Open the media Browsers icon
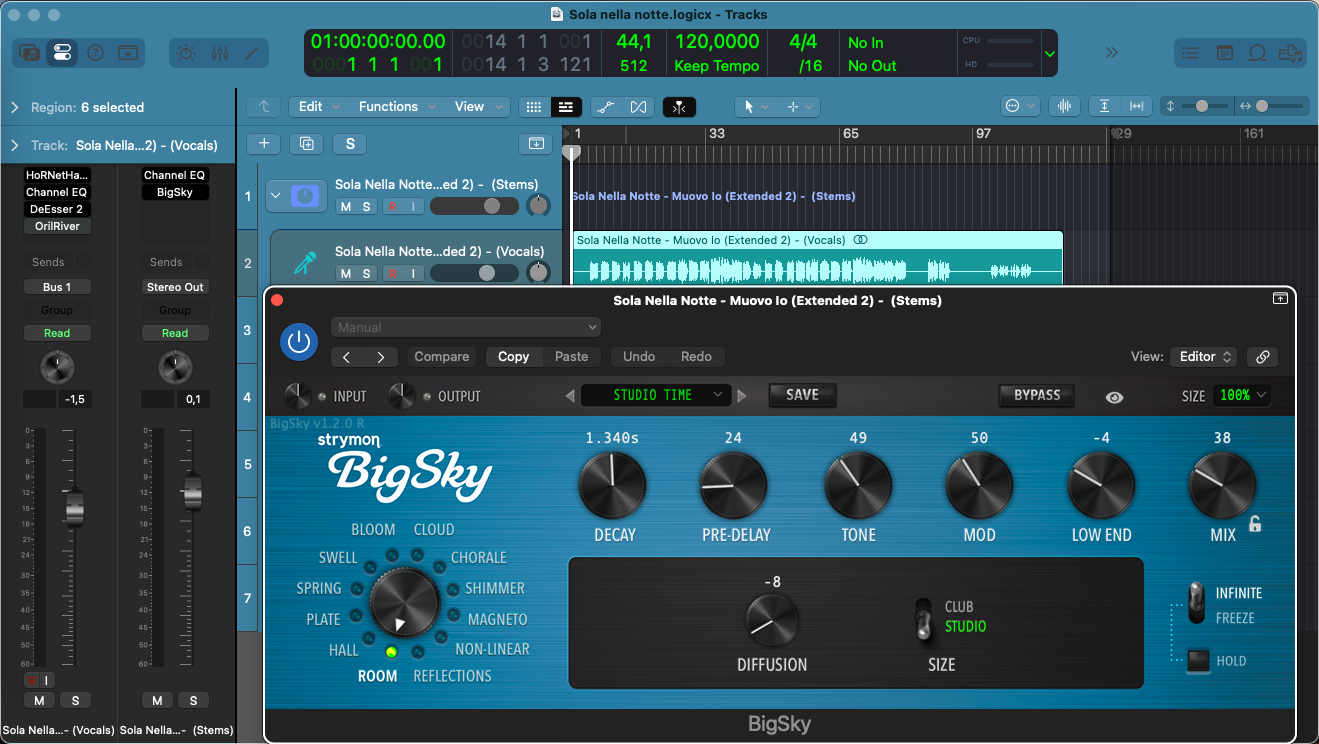Image resolution: width=1319 pixels, height=744 pixels. tap(1291, 53)
